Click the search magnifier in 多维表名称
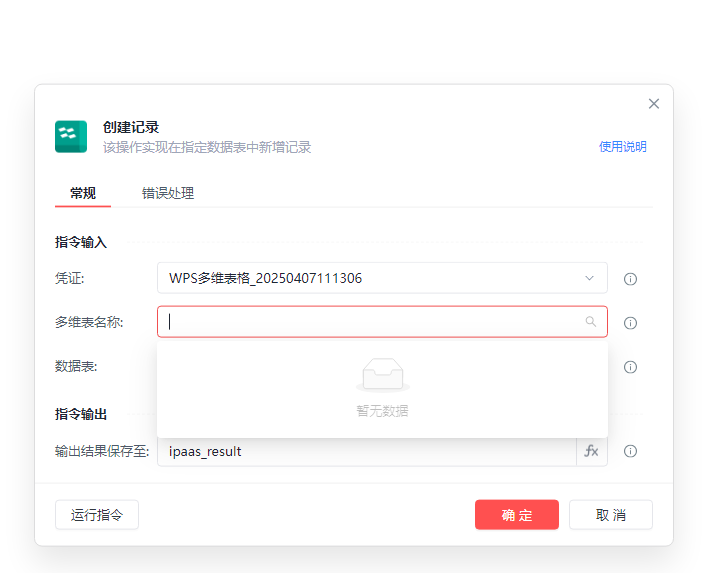This screenshot has width=706, height=573. coord(591,322)
